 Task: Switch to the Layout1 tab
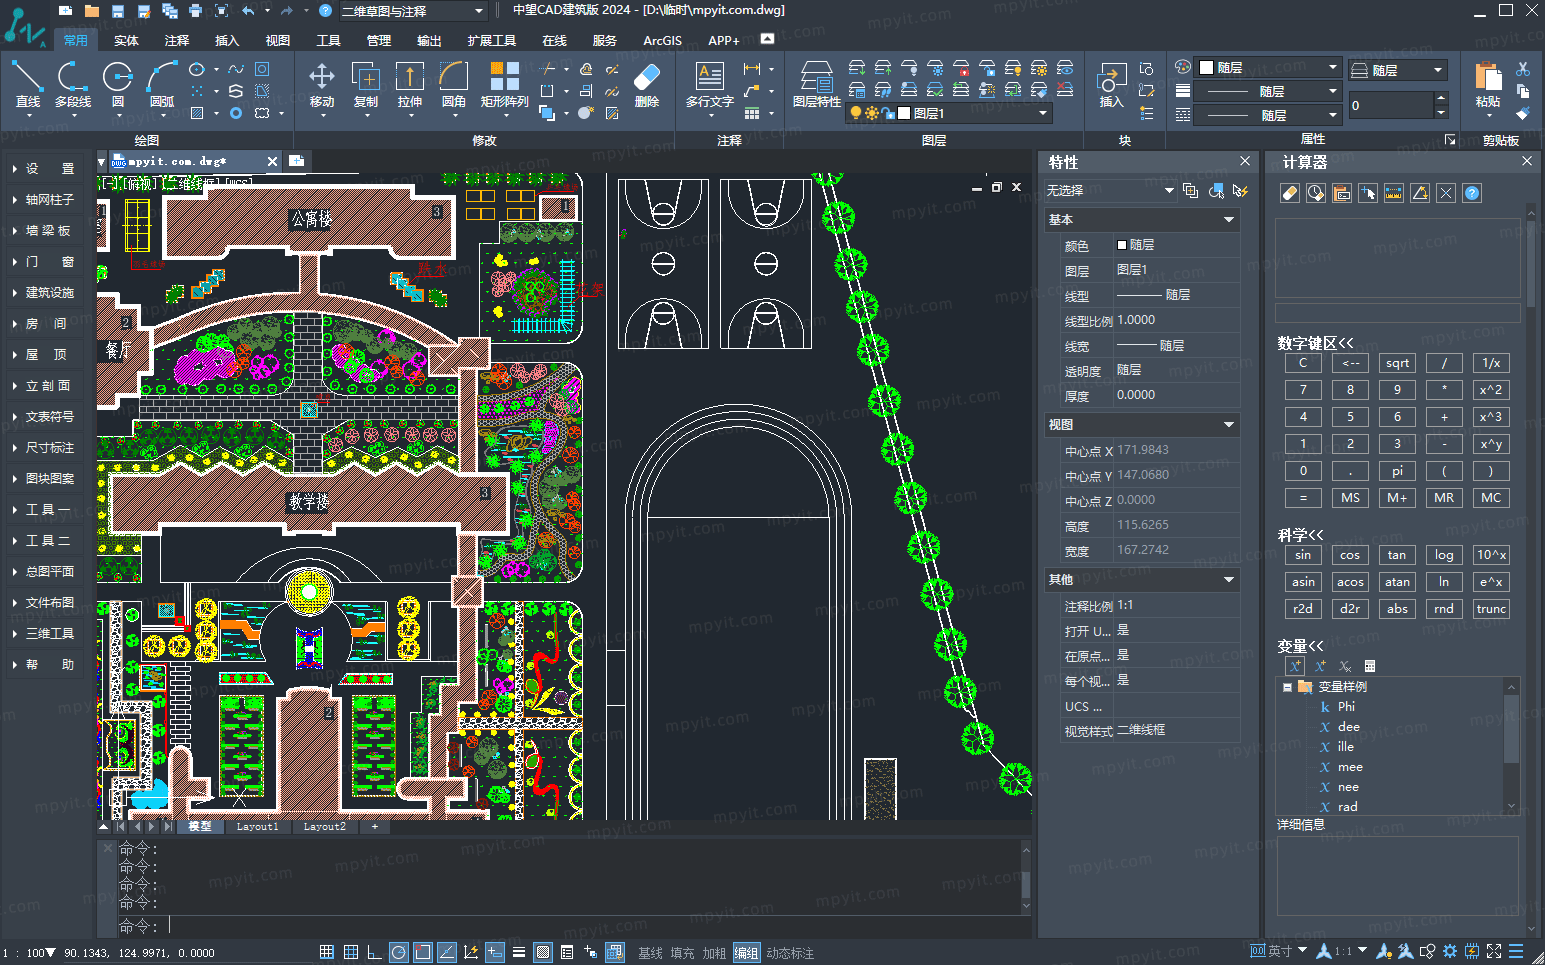257,827
